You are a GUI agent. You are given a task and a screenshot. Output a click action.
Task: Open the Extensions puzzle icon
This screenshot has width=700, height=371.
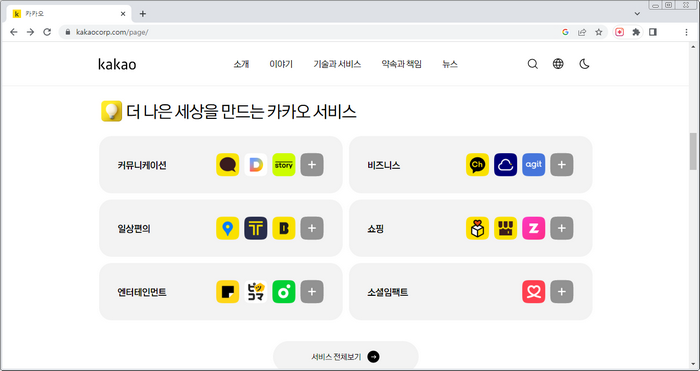tap(636, 32)
